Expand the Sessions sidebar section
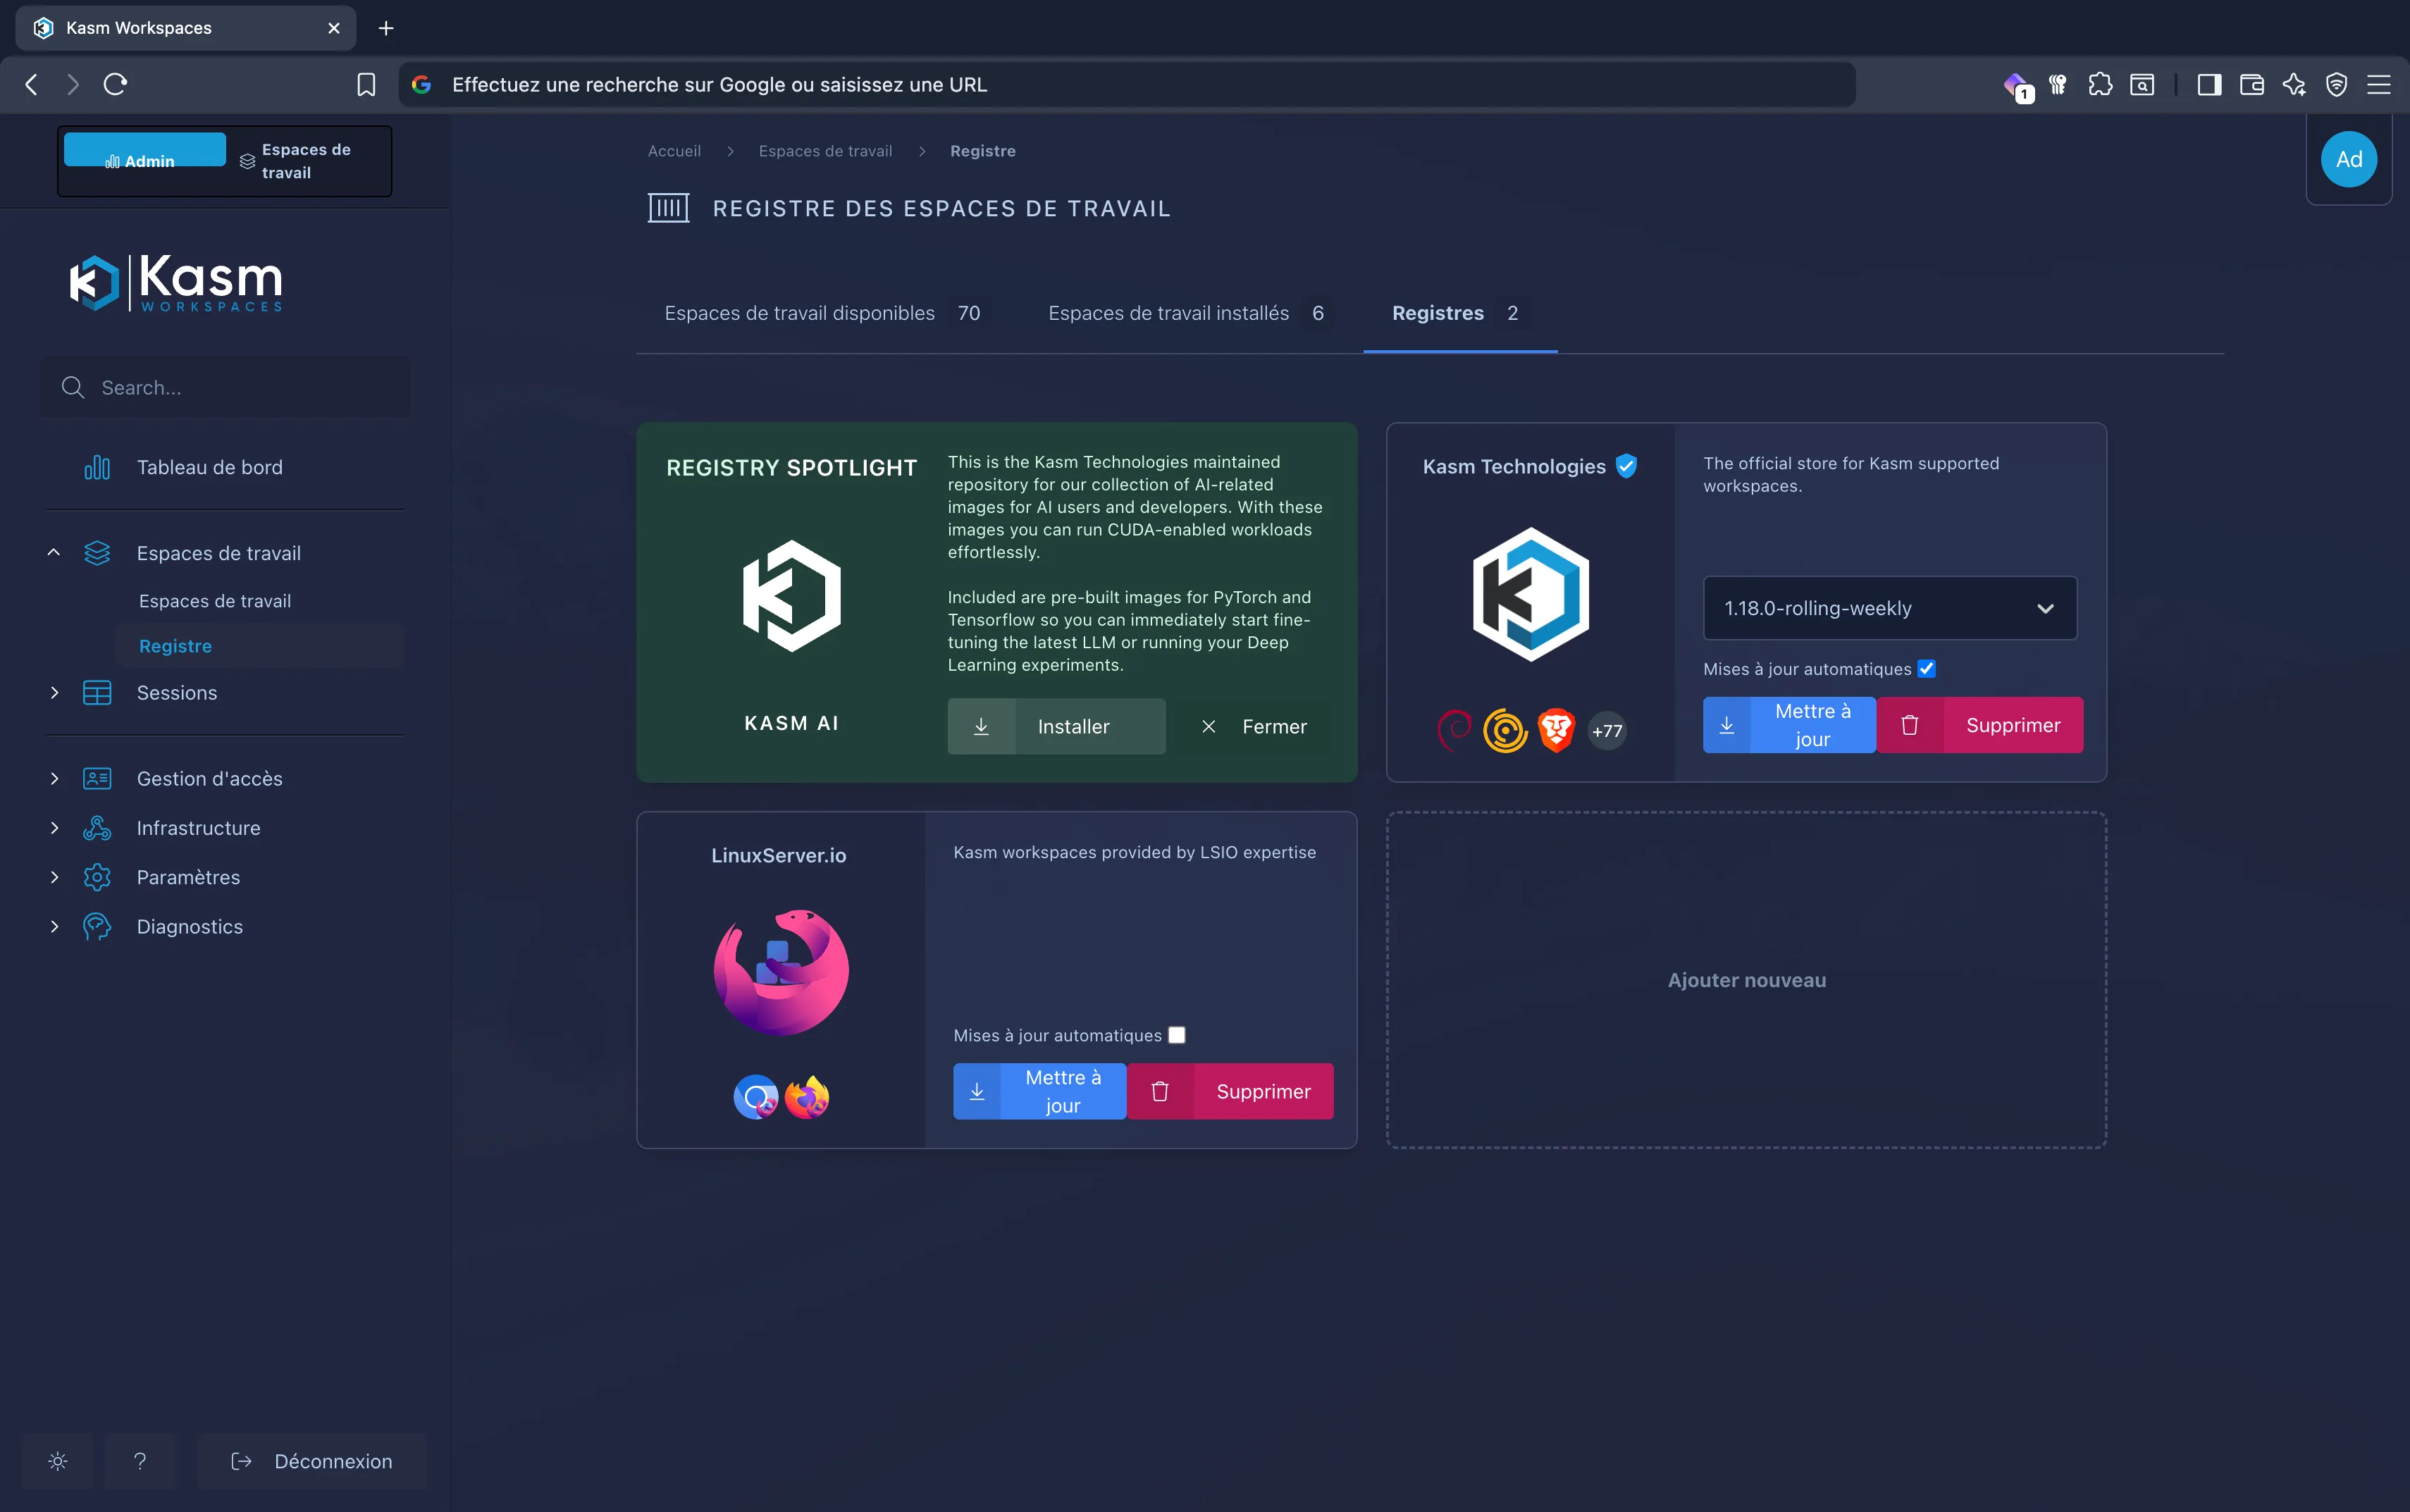 click(177, 692)
